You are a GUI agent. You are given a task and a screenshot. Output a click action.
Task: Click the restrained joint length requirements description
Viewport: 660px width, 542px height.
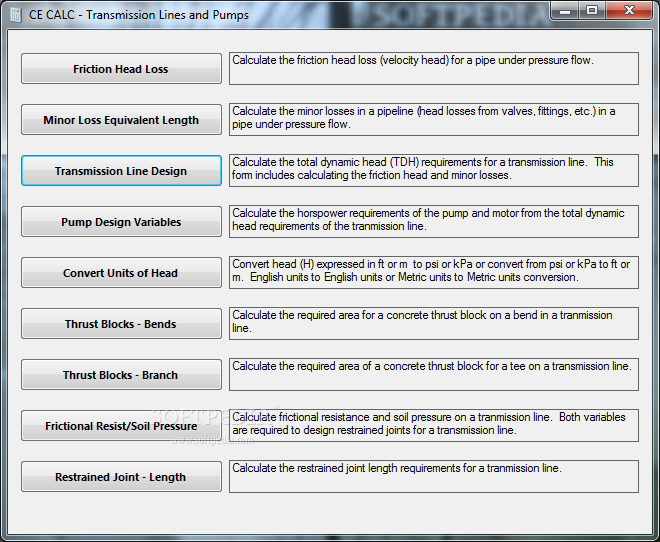click(x=434, y=476)
